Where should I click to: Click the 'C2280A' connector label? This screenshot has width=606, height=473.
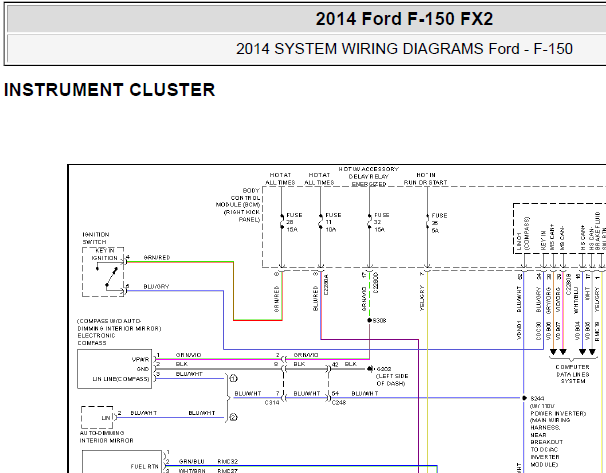(326, 285)
